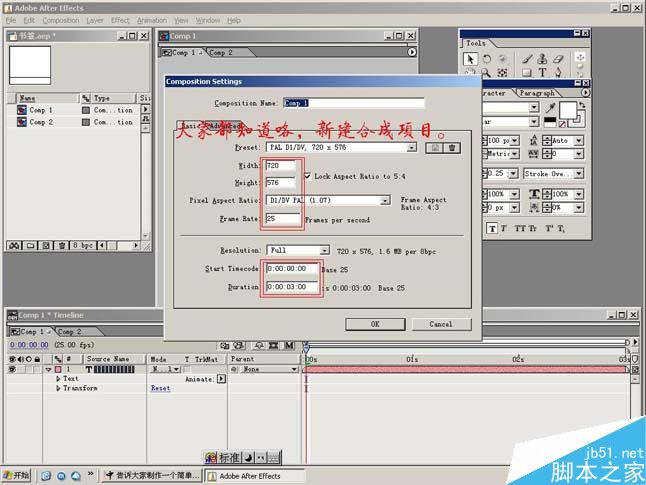This screenshot has height=485, width=646.
Task: Click the 8 bpc button in Project panel
Action: [83, 246]
